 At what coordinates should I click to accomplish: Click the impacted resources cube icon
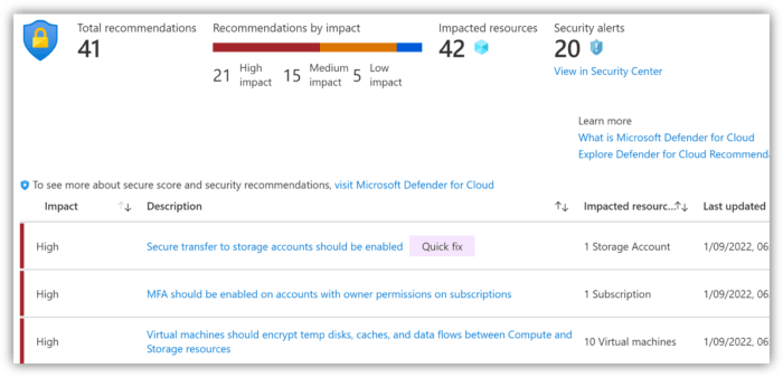tap(481, 48)
